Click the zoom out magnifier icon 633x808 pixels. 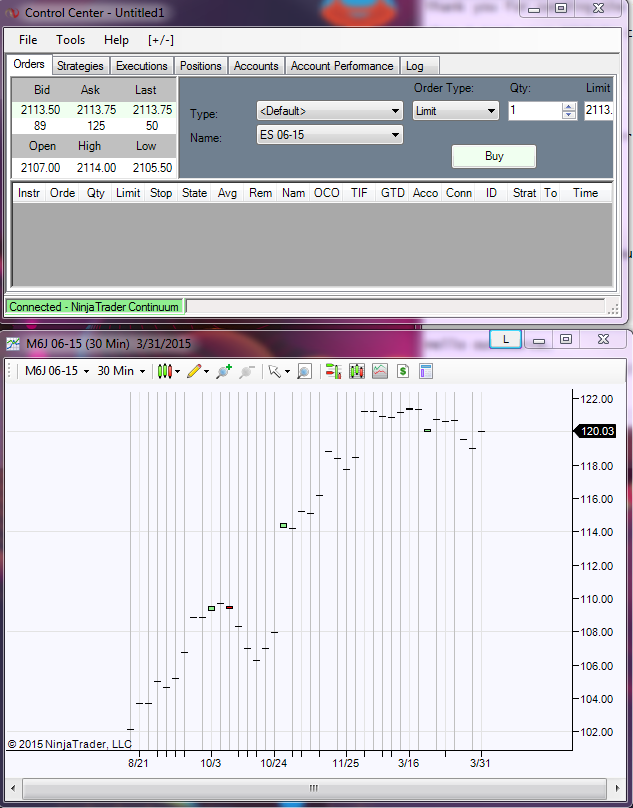(x=247, y=371)
